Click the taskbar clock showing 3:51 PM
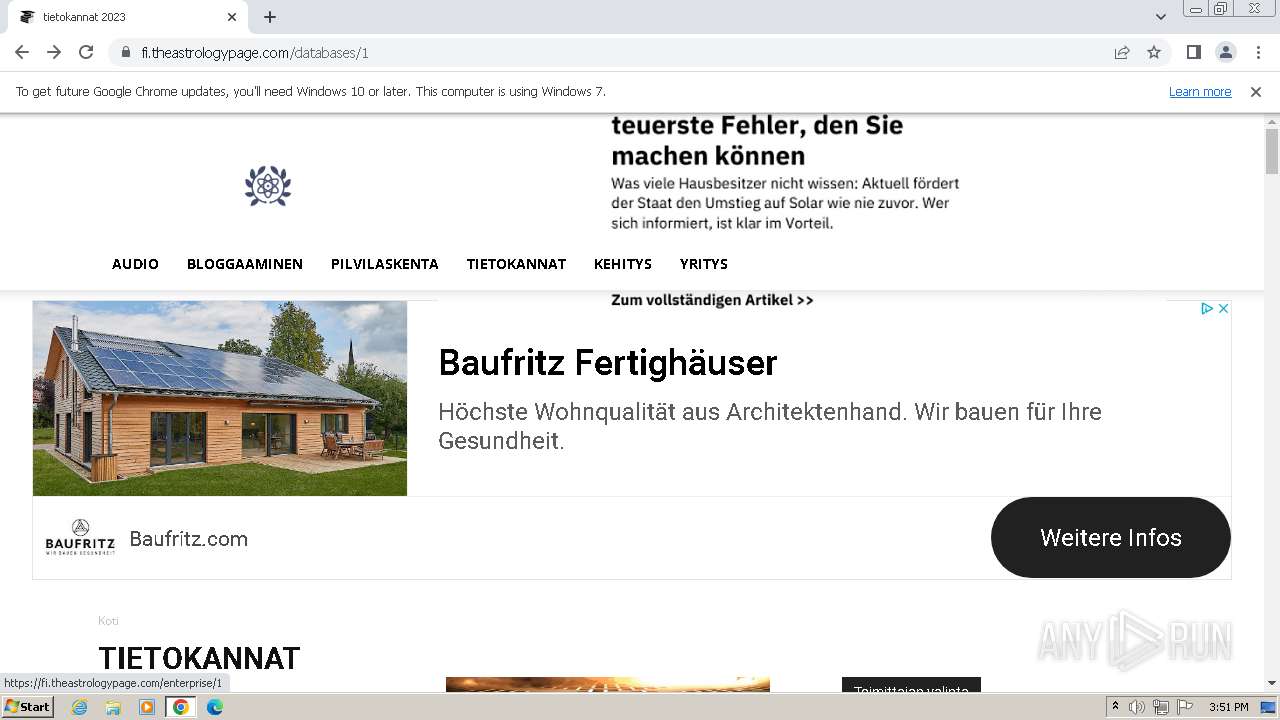 pos(1228,707)
